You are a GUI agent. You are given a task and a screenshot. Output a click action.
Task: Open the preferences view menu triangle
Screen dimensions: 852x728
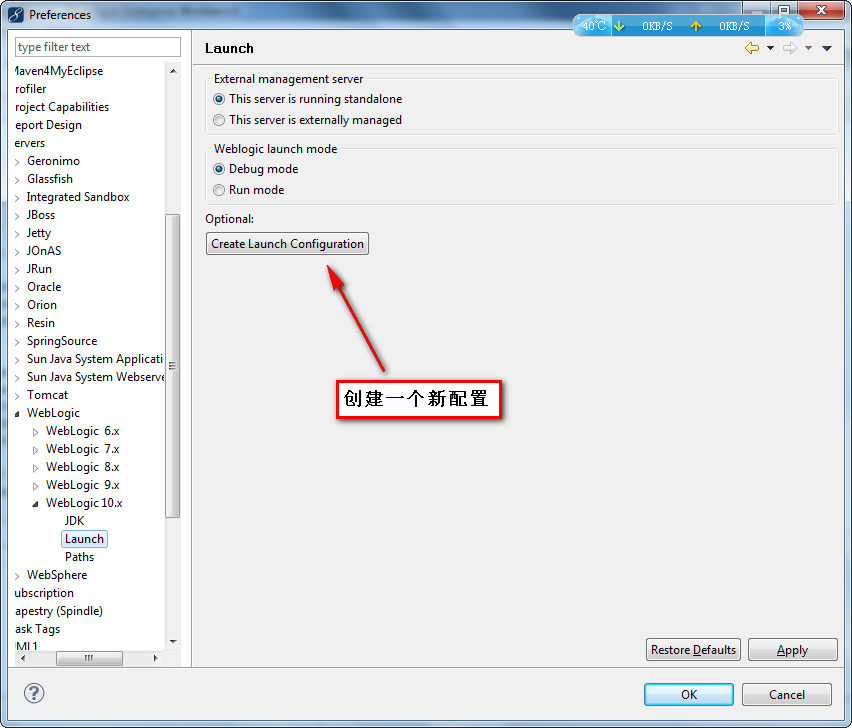click(826, 48)
